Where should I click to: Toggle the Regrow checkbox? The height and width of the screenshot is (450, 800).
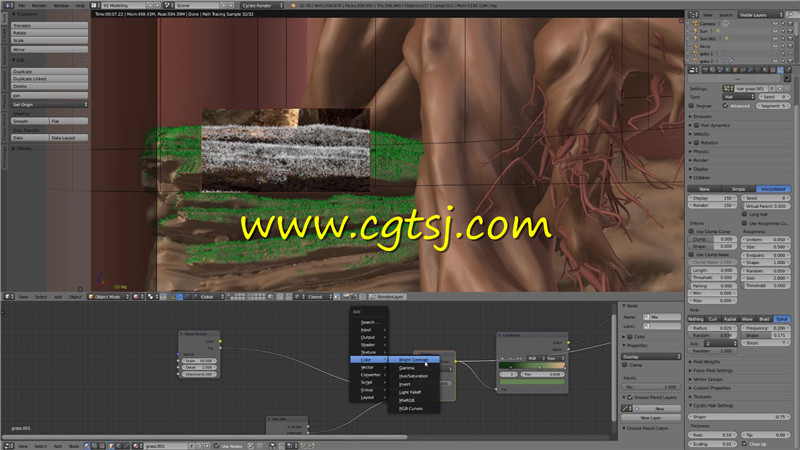(x=691, y=106)
